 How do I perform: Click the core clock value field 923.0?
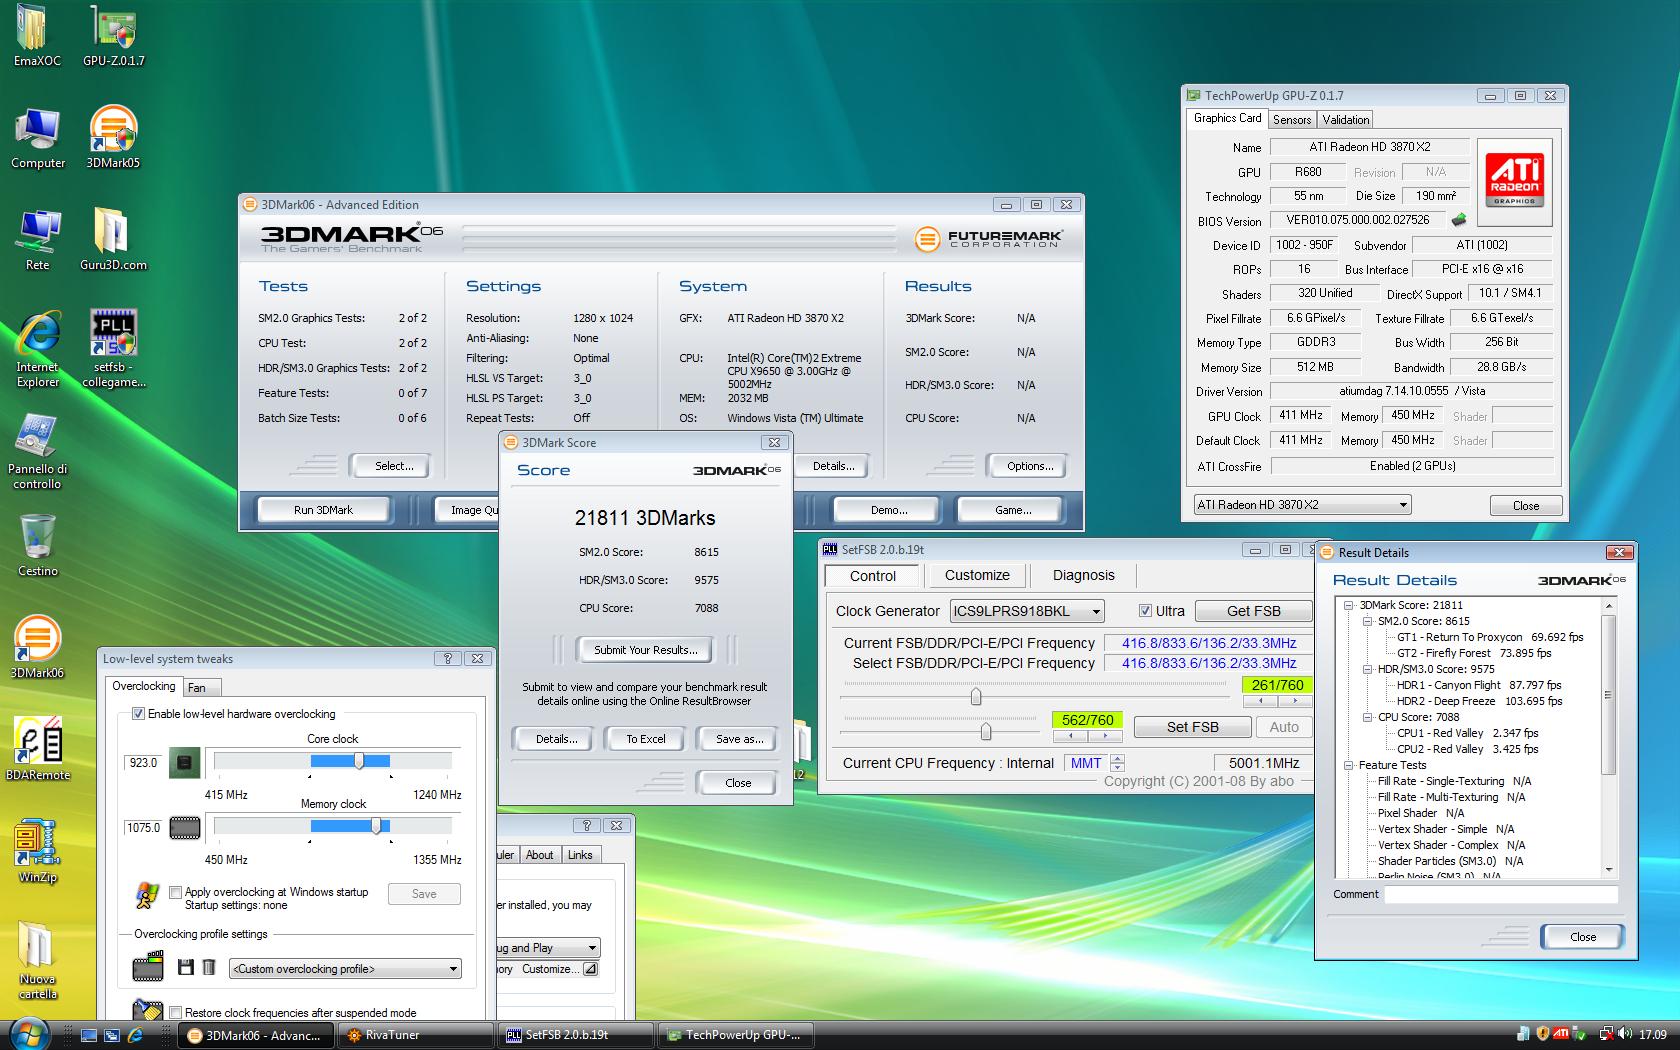tap(143, 762)
